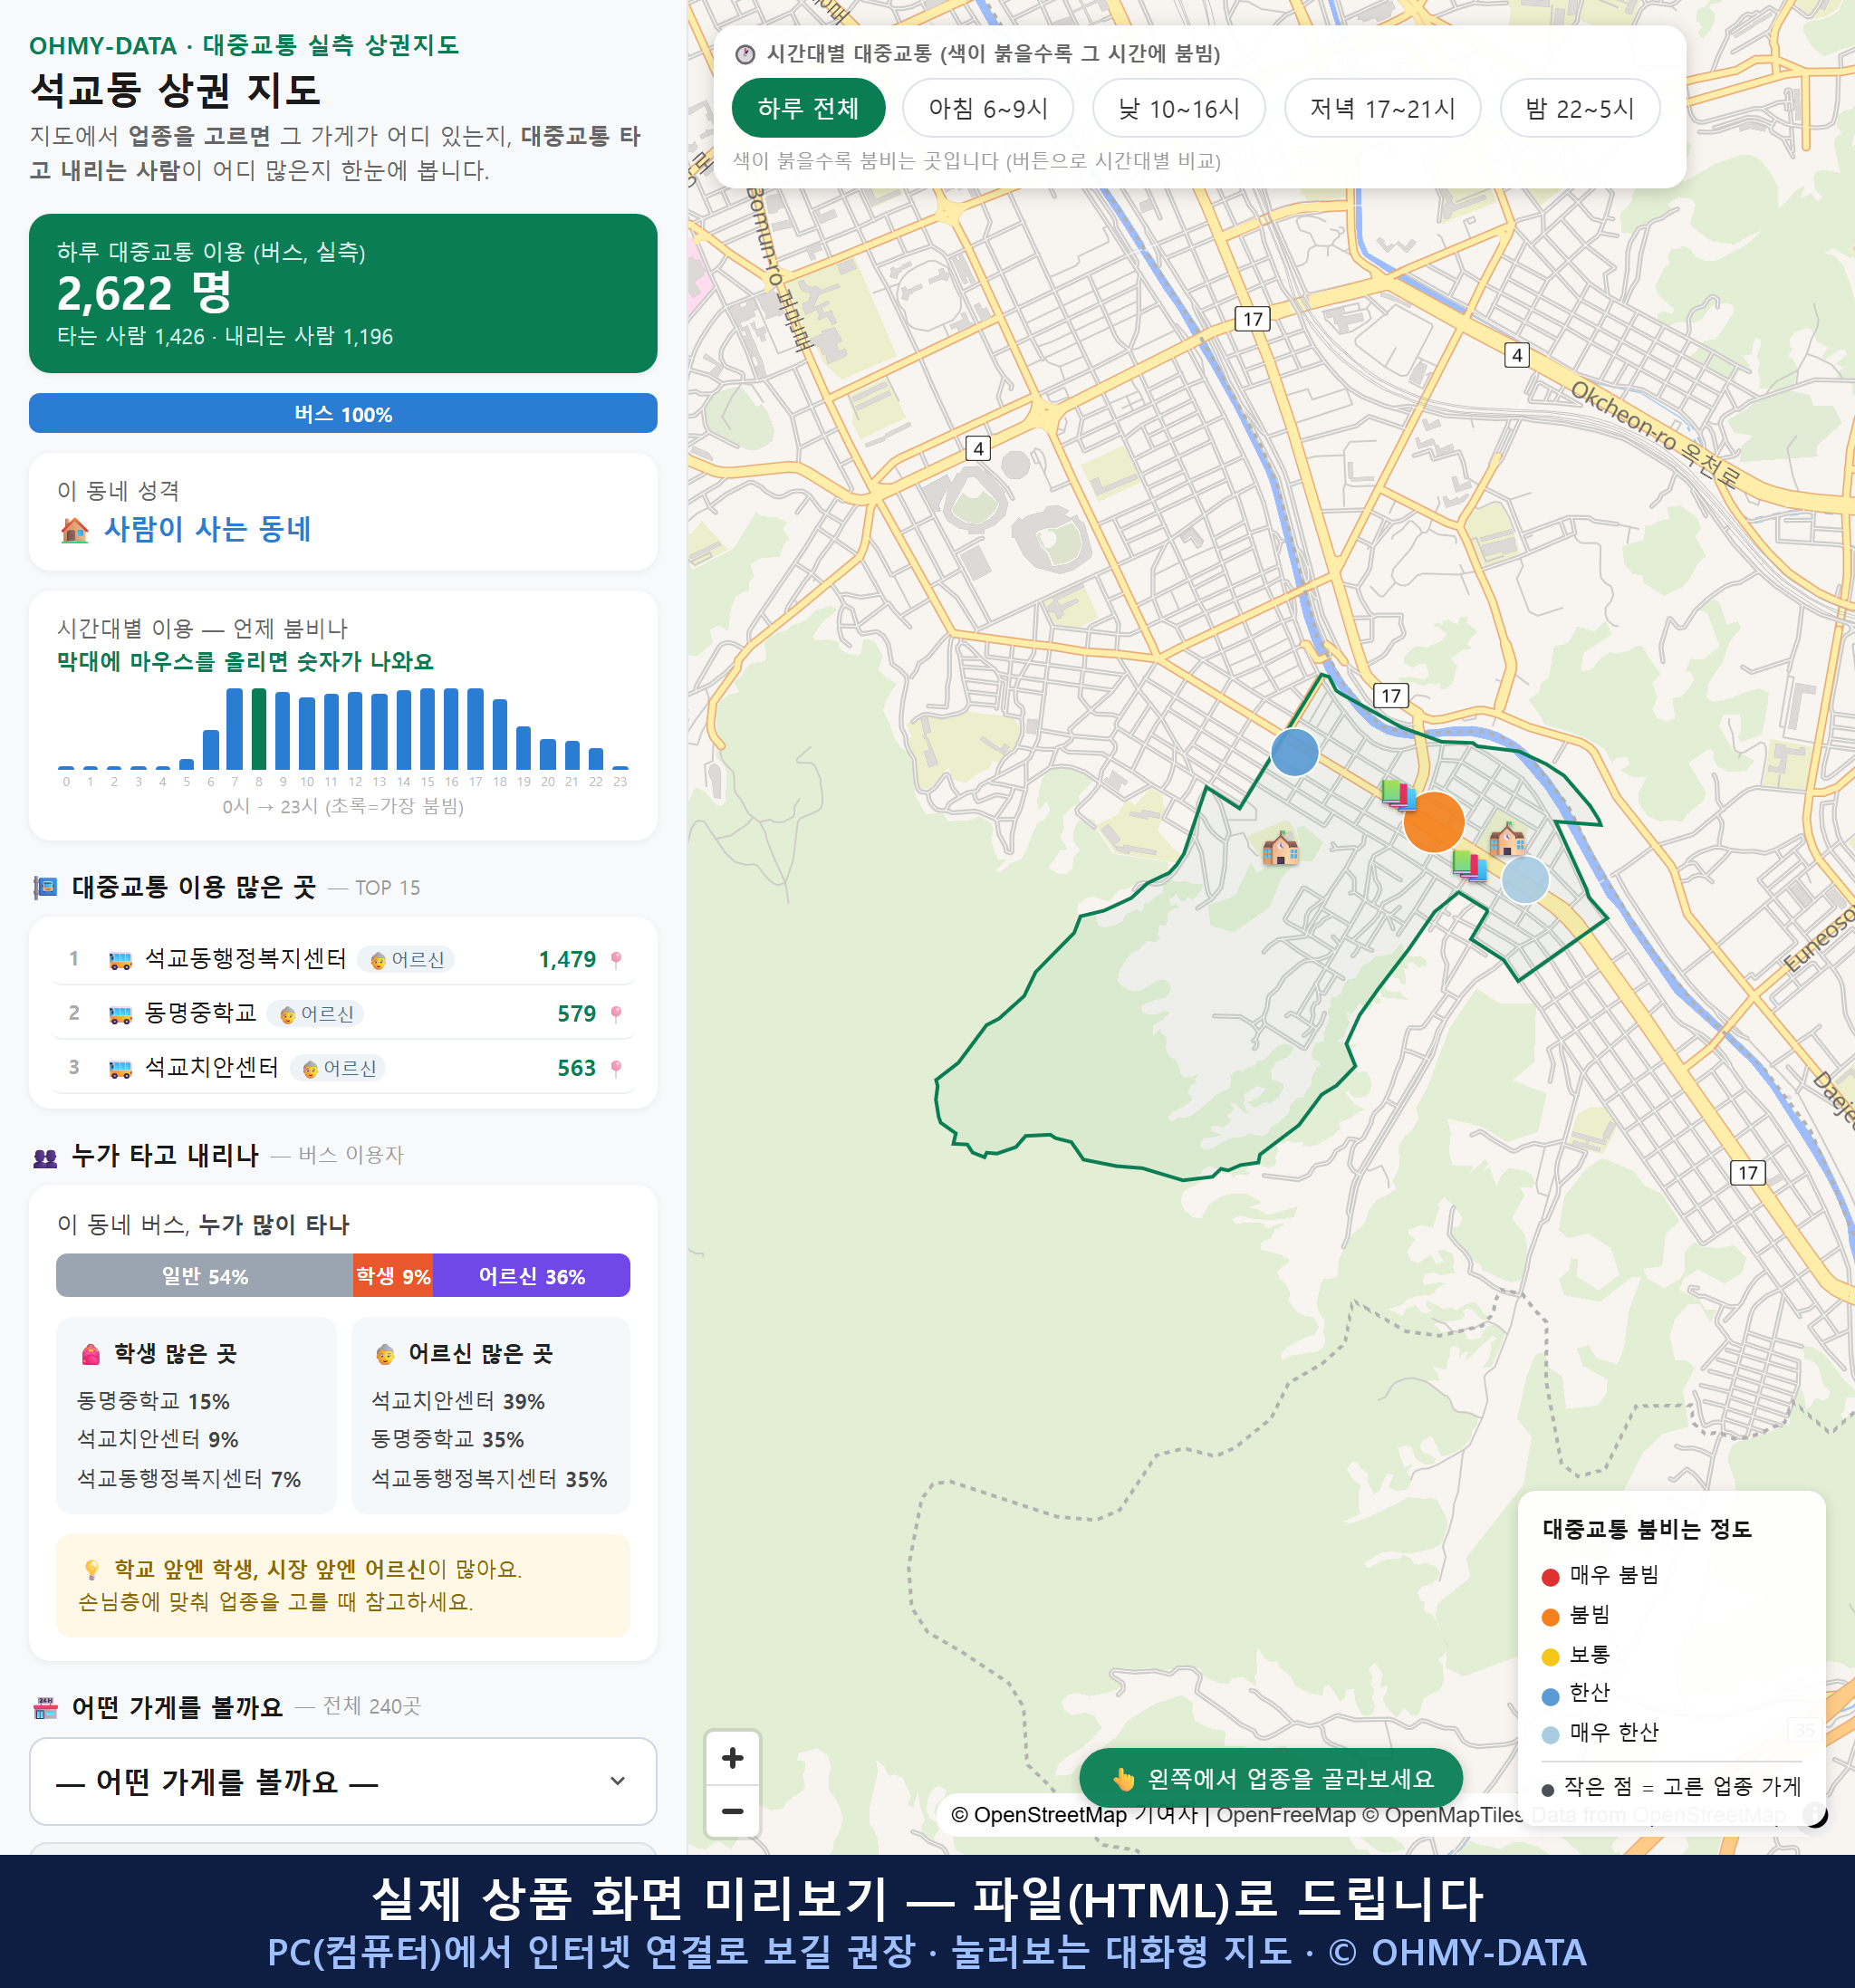1855x1988 pixels.
Task: Select the 밤 22~5시 time filter
Action: tap(1579, 108)
